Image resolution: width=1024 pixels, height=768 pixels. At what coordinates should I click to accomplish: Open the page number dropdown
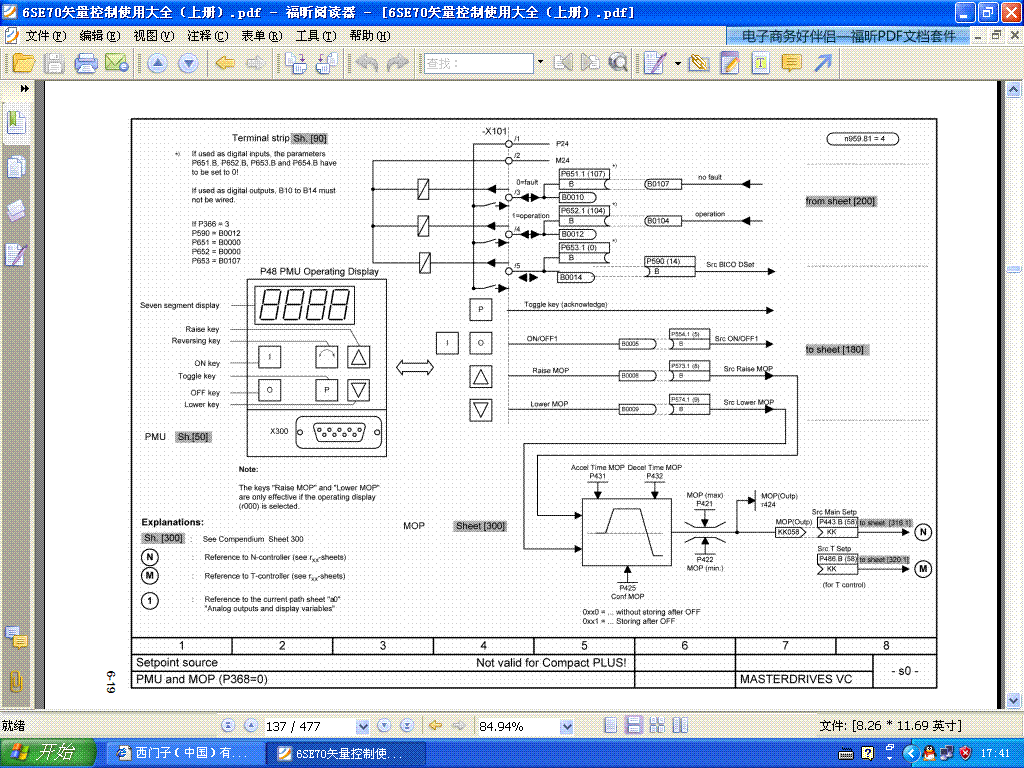[x=362, y=726]
